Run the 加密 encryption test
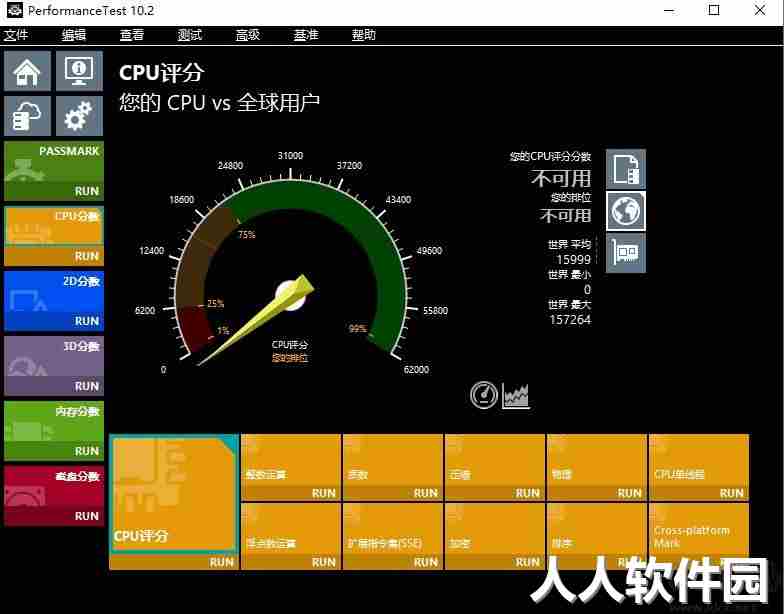784x614 pixels. point(528,562)
